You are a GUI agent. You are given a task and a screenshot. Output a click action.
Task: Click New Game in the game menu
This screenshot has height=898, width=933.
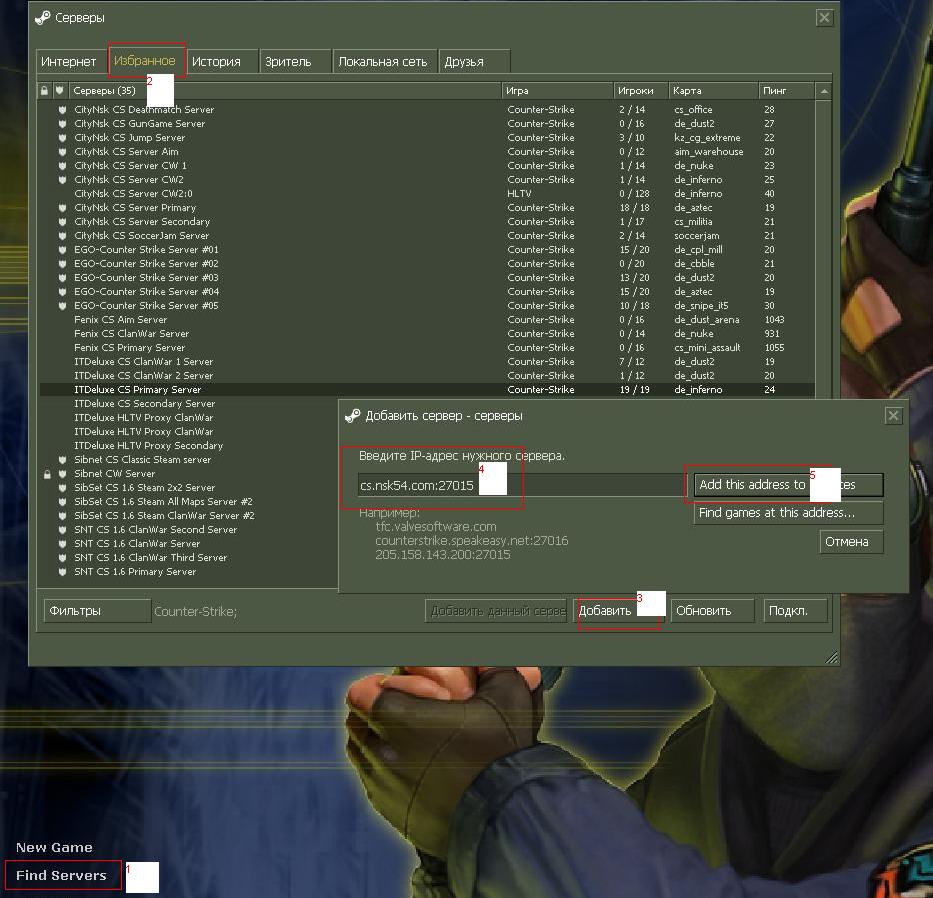(54, 847)
